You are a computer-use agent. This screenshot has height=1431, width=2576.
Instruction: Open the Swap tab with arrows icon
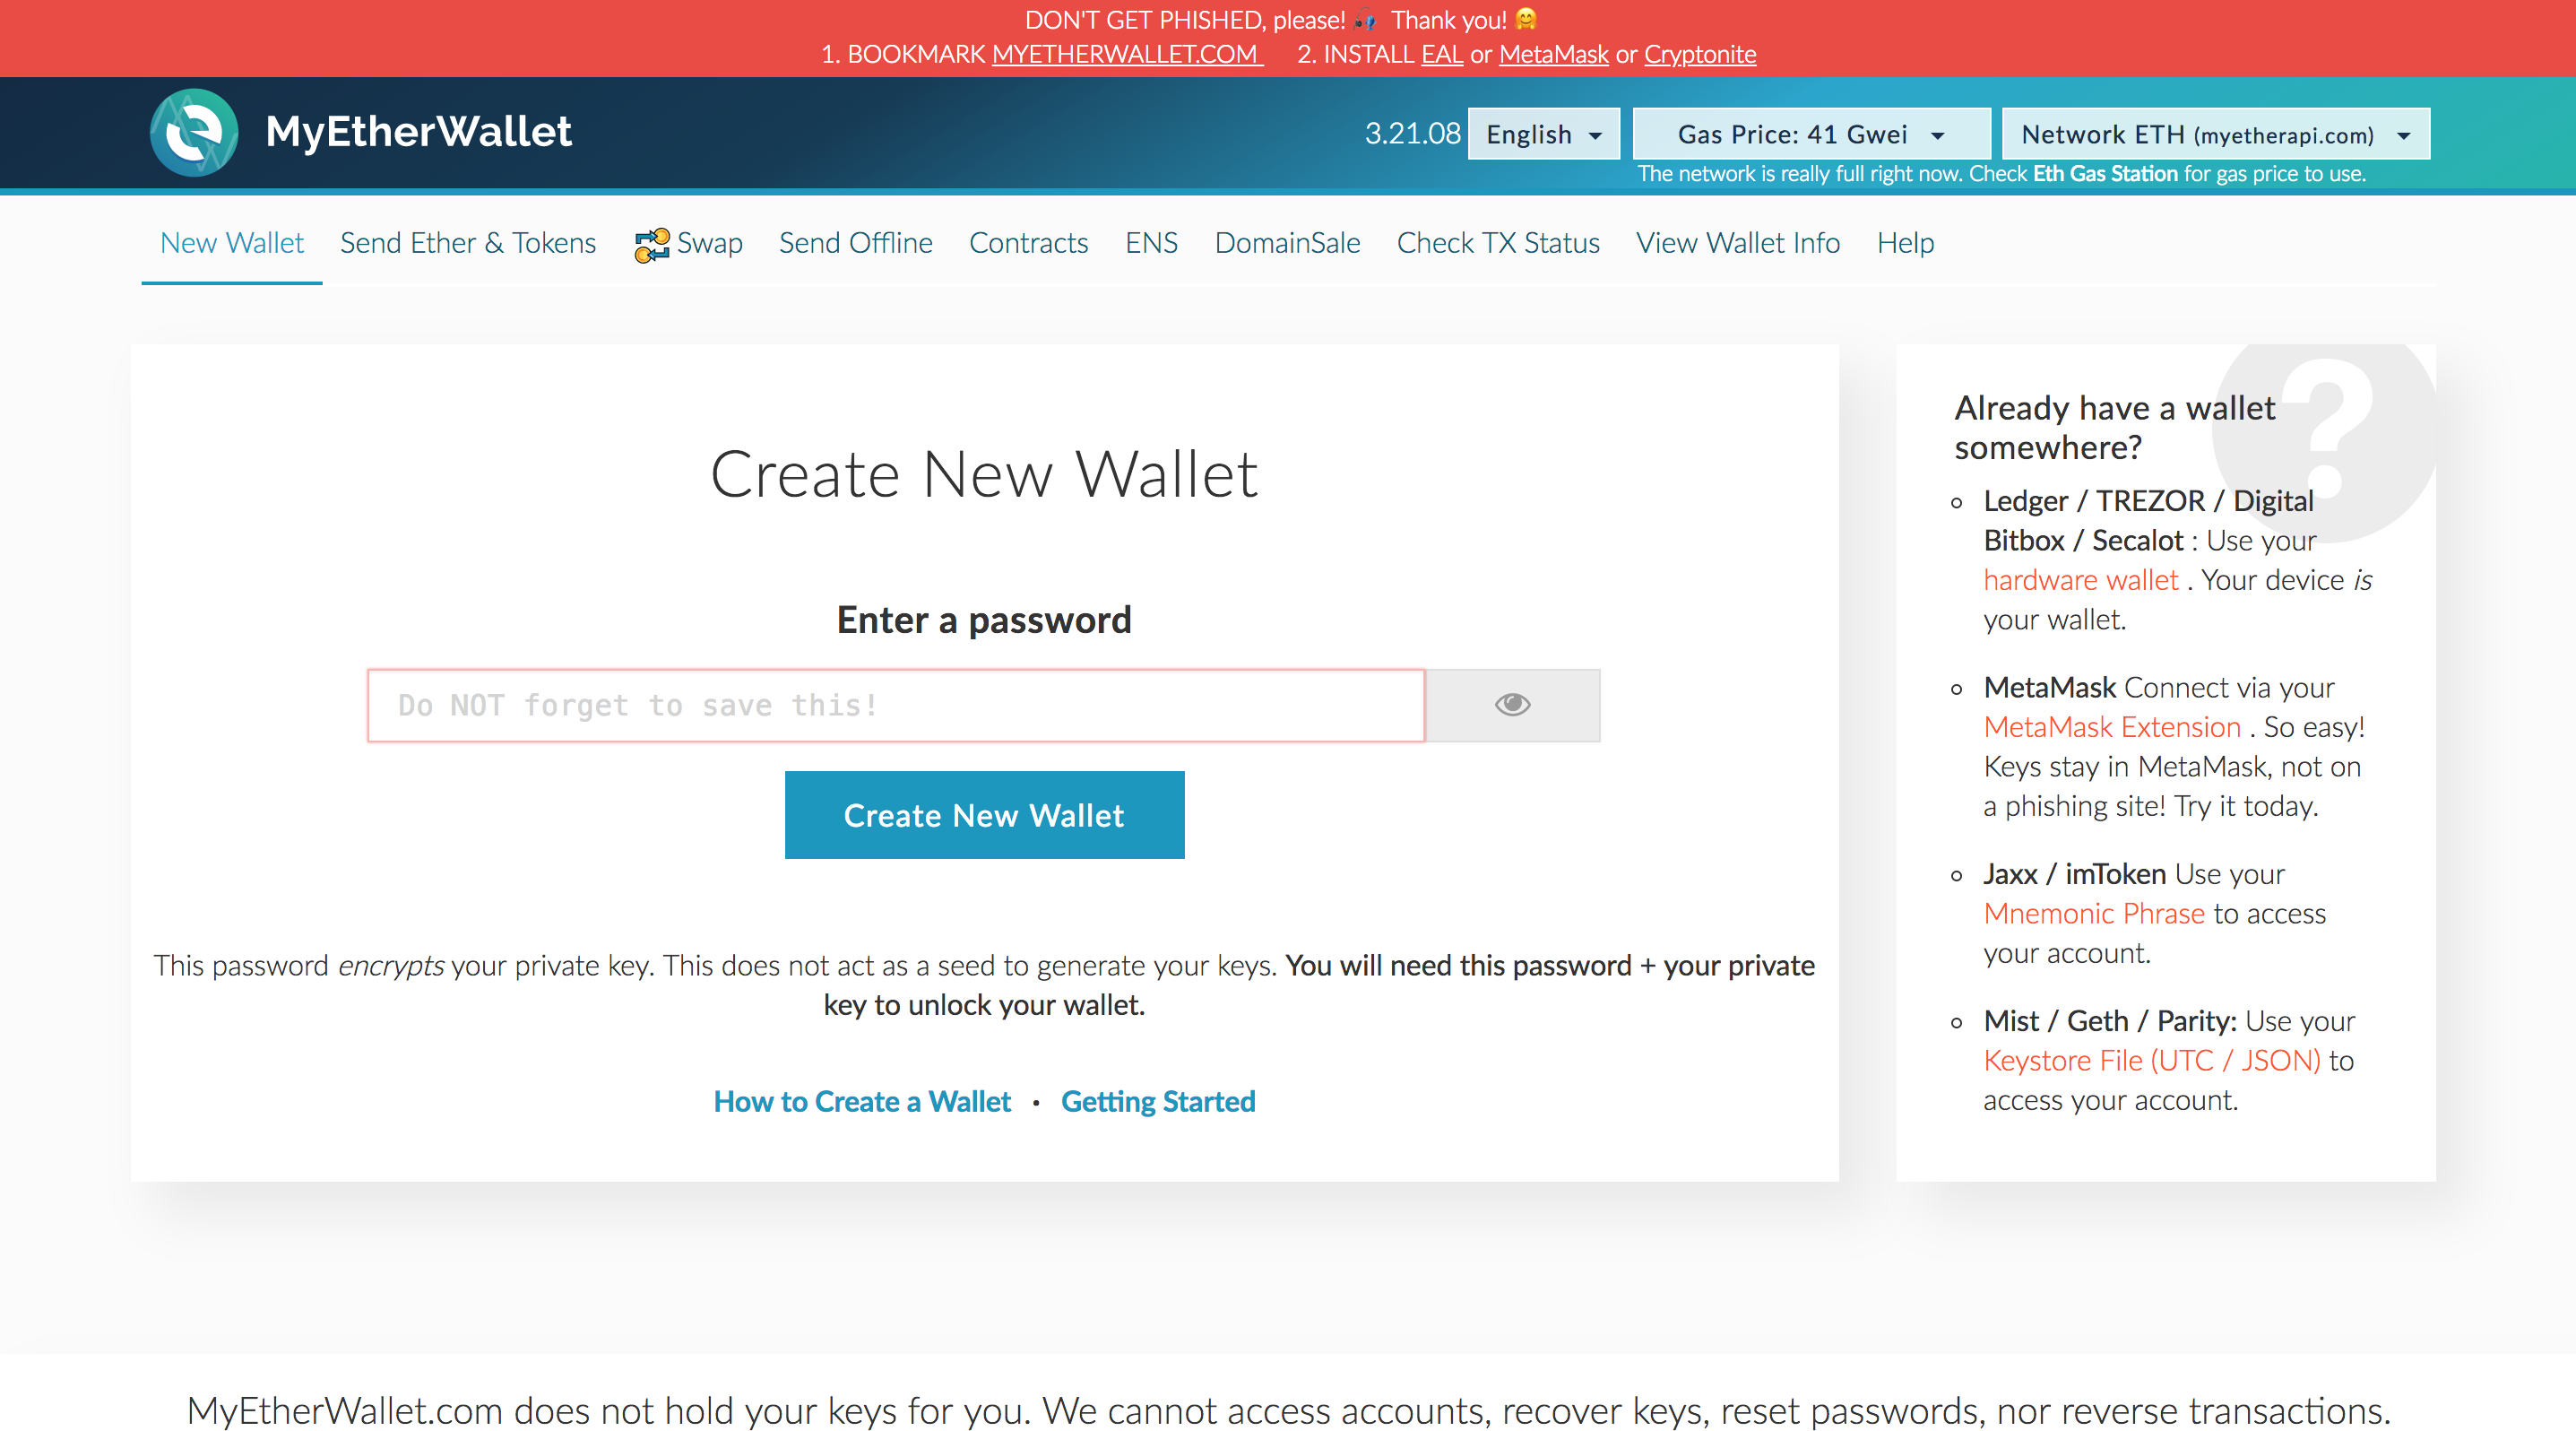tap(688, 243)
